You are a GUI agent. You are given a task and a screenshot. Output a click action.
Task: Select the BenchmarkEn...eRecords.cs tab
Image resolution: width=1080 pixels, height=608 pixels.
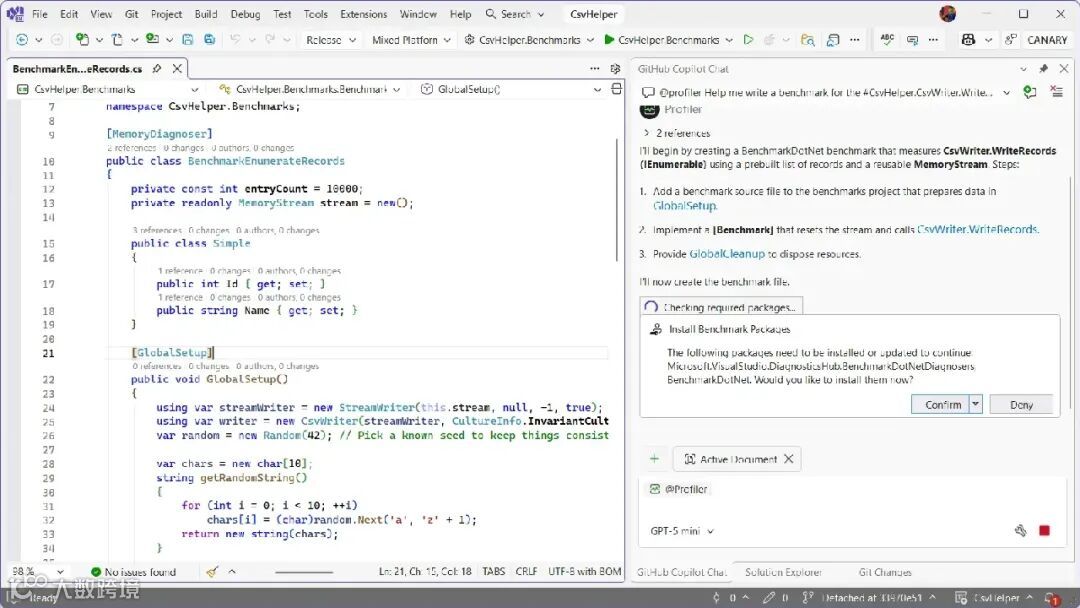(x=77, y=69)
